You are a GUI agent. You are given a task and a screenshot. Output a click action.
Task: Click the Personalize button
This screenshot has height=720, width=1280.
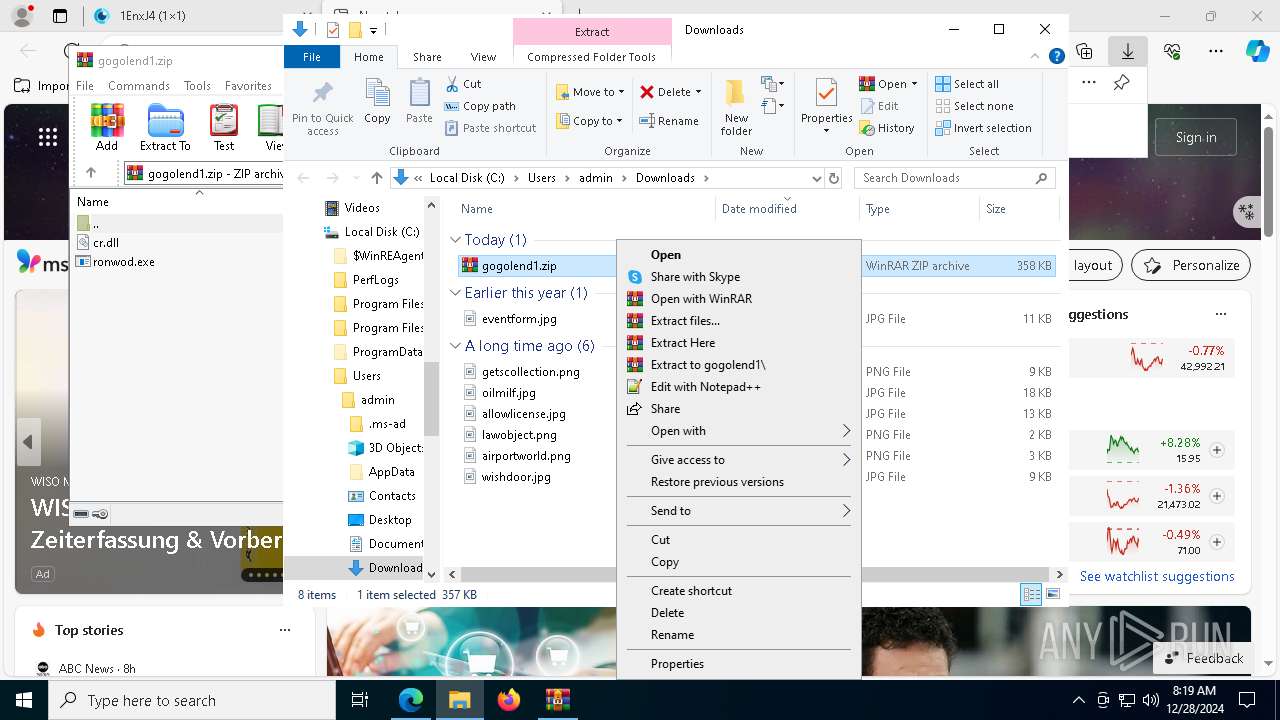1193,265
